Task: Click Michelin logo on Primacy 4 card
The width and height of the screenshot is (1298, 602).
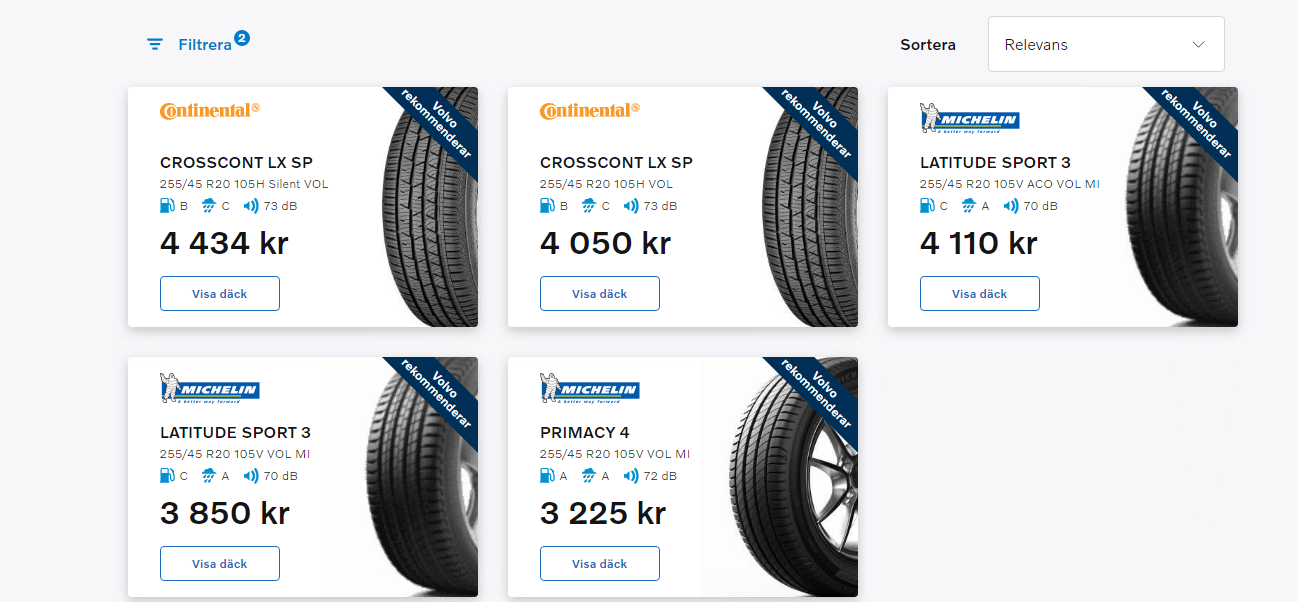Action: pyautogui.click(x=590, y=388)
